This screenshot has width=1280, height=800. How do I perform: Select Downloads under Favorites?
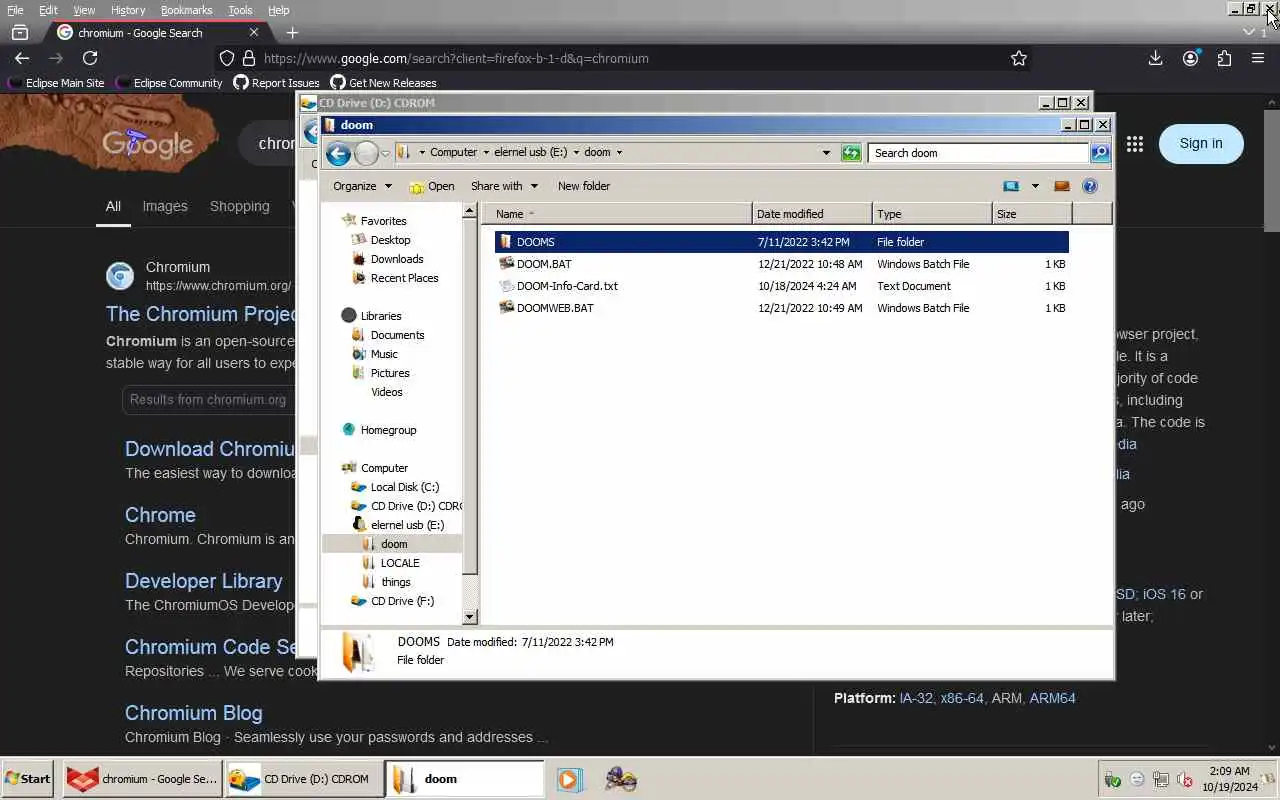coord(388,259)
